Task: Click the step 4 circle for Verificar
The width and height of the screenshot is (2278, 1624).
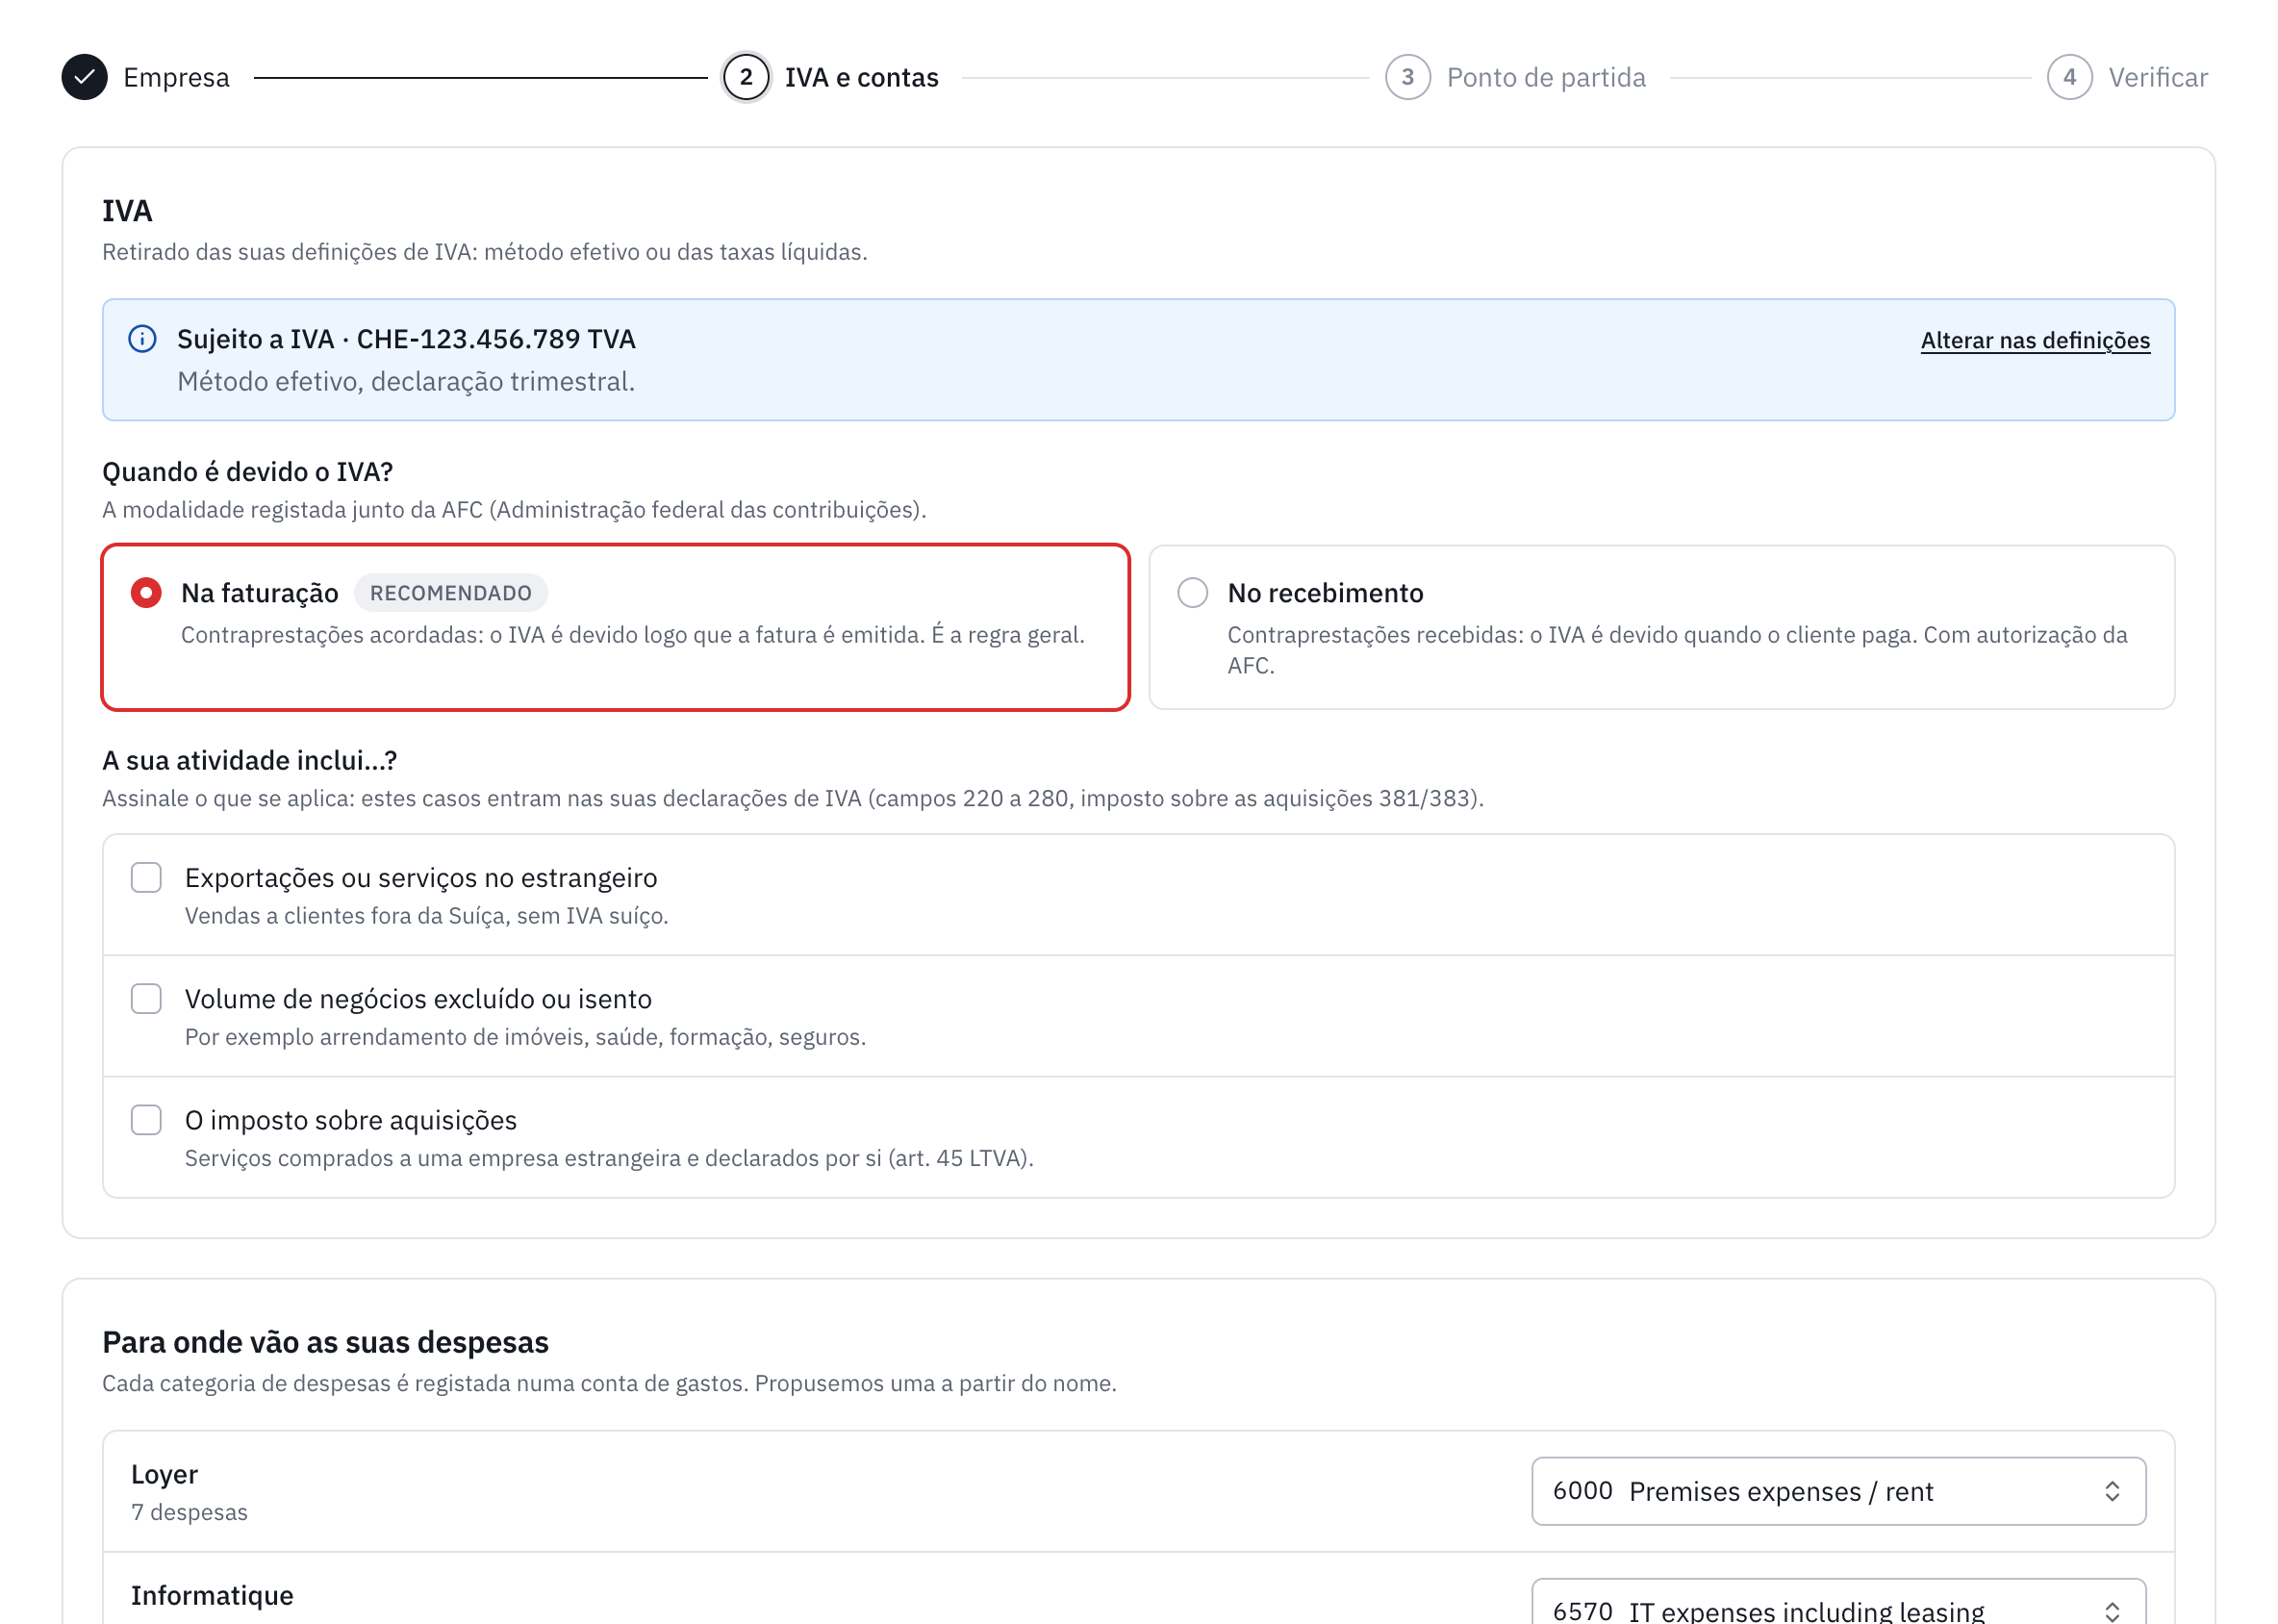Action: [x=2069, y=77]
